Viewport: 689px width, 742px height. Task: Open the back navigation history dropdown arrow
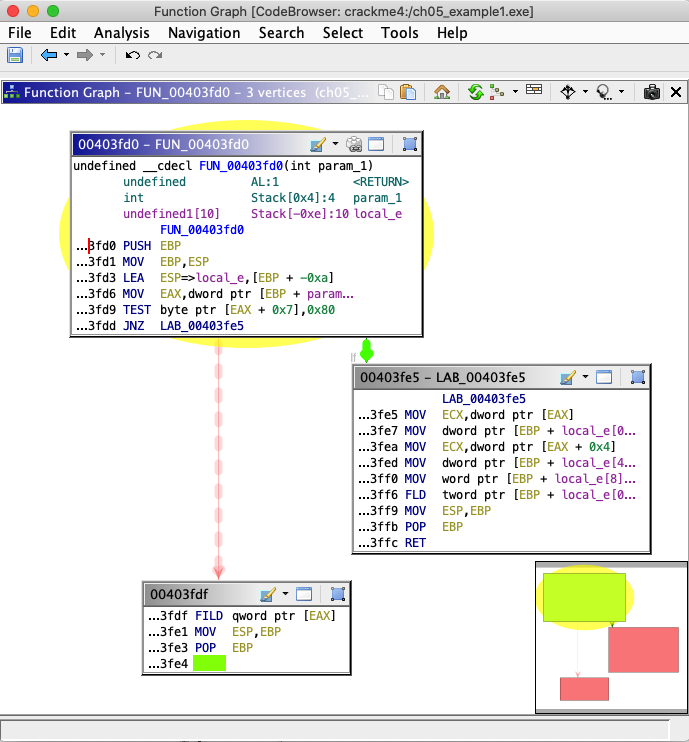point(67,55)
